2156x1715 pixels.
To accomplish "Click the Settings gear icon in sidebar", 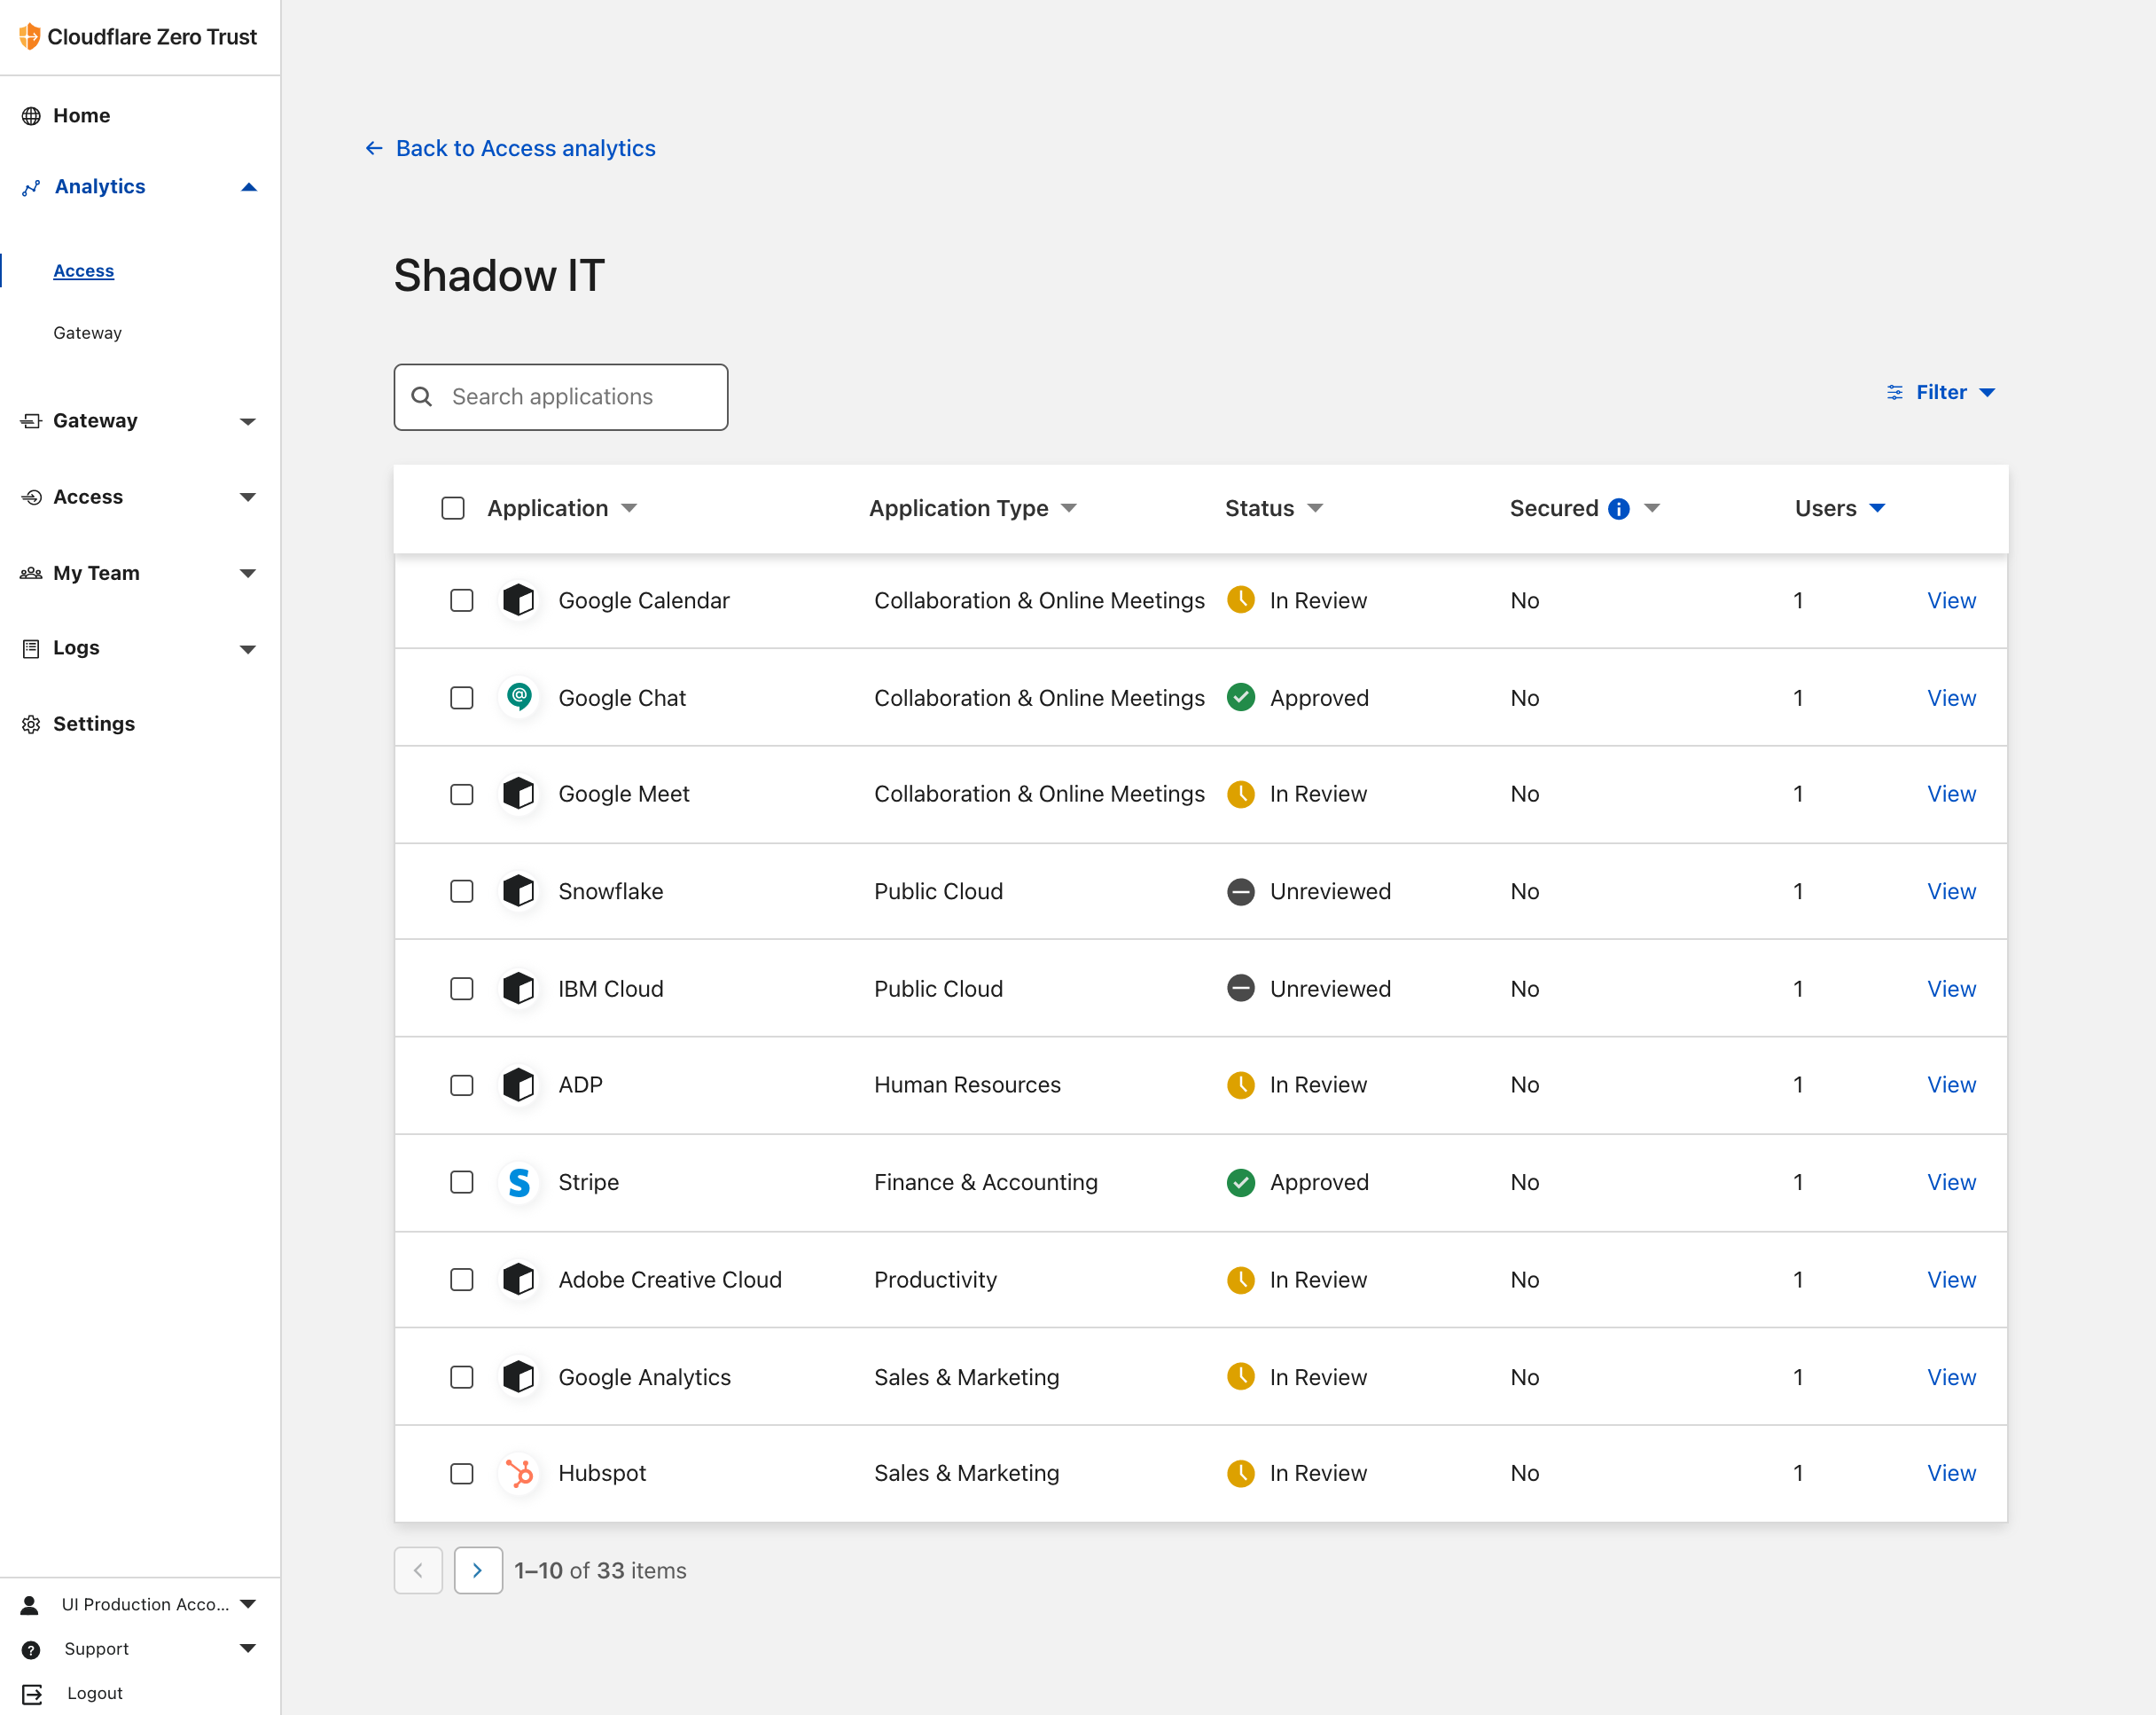I will click(31, 724).
